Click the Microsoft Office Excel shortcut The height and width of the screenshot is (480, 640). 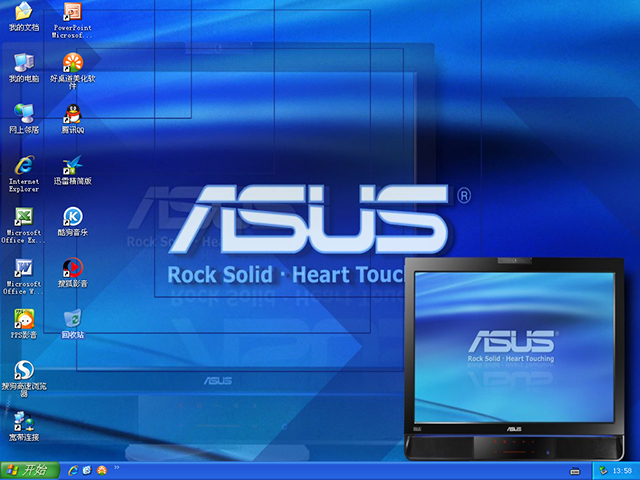point(24,217)
